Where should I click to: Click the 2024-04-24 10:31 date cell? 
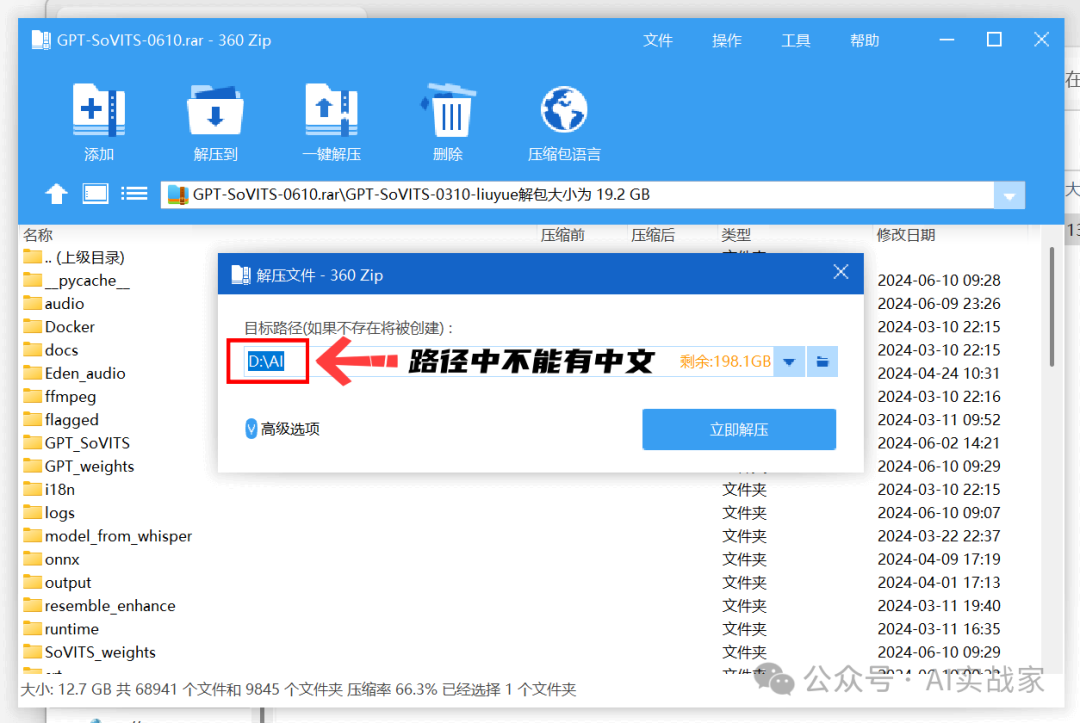tap(939, 373)
